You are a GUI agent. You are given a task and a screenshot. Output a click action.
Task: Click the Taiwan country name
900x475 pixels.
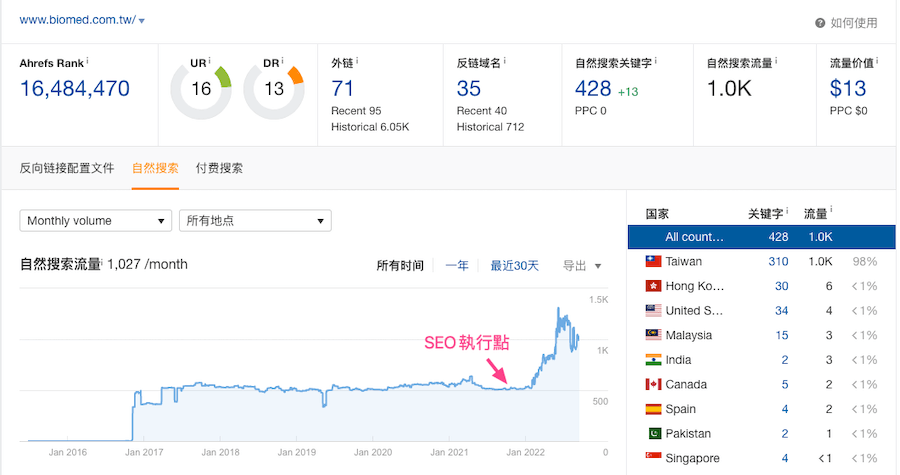pyautogui.click(x=684, y=262)
